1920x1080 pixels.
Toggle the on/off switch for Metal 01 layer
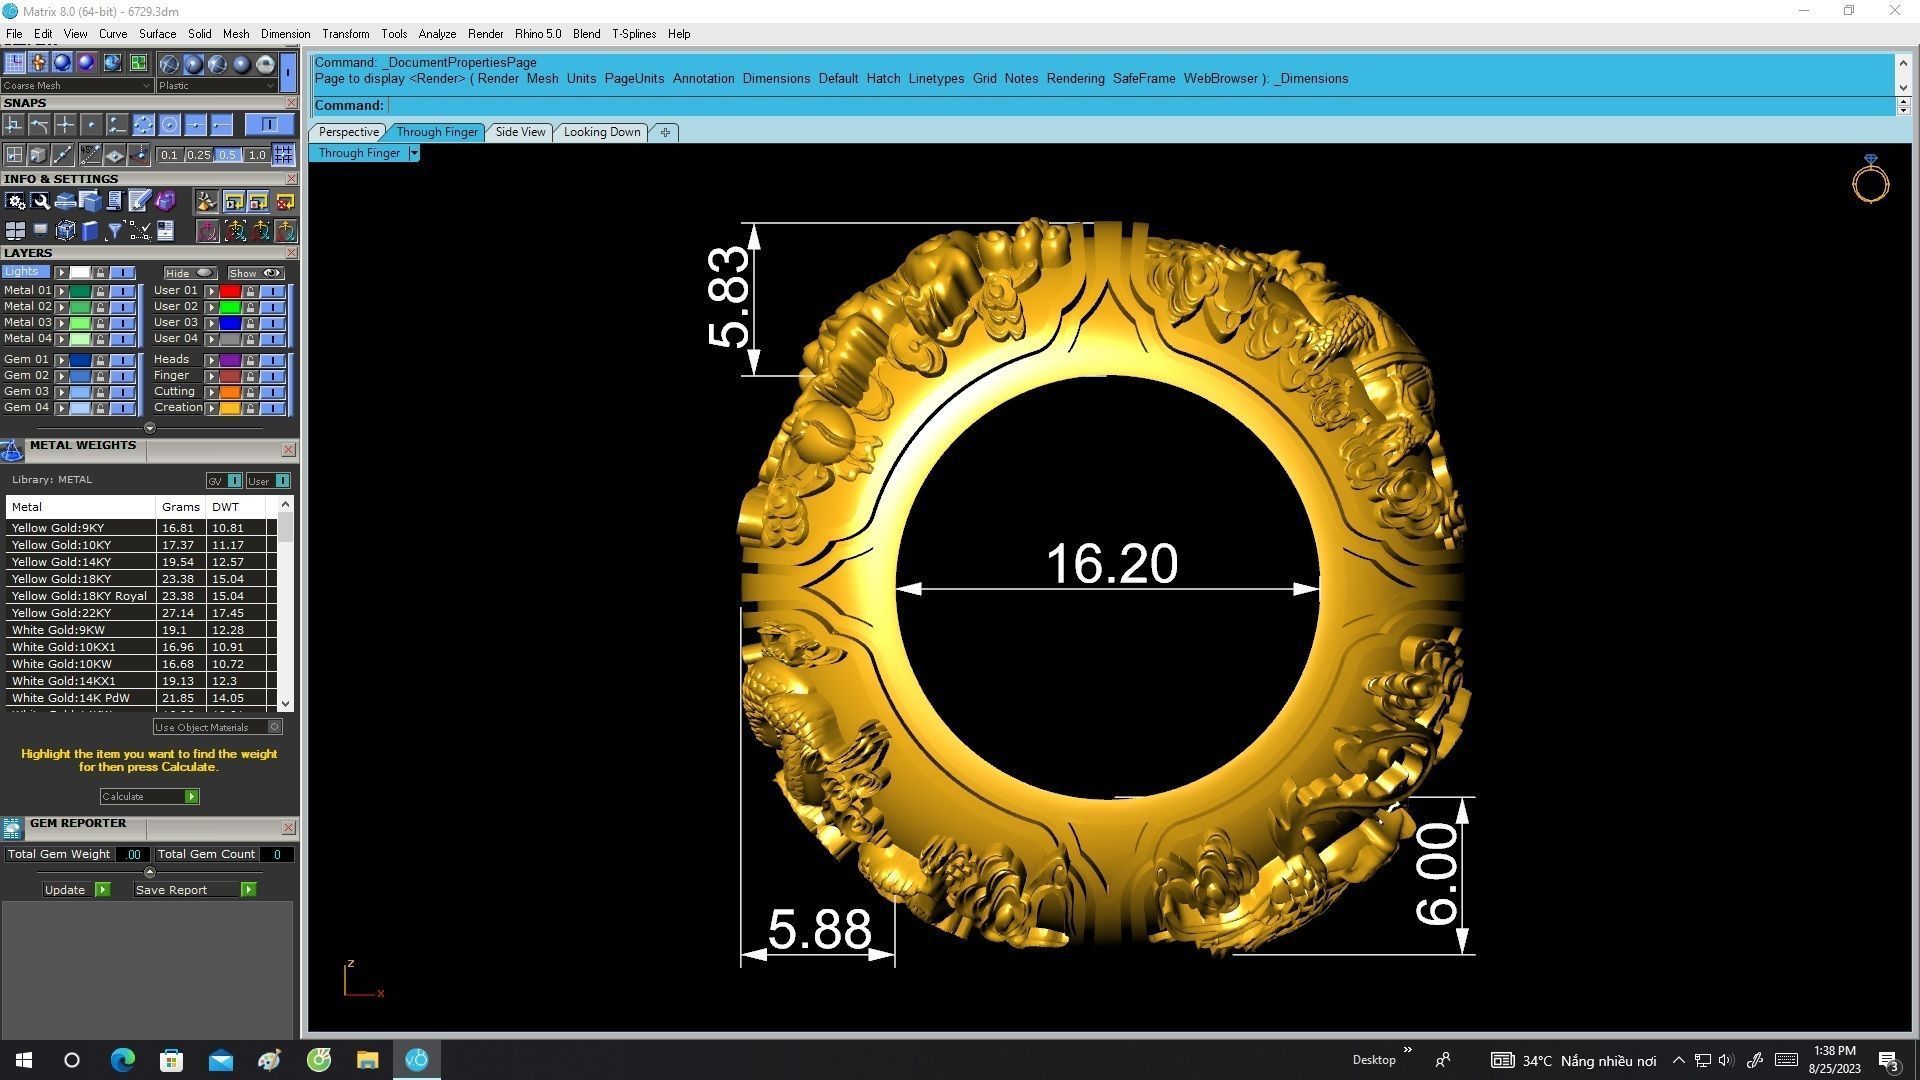(122, 291)
